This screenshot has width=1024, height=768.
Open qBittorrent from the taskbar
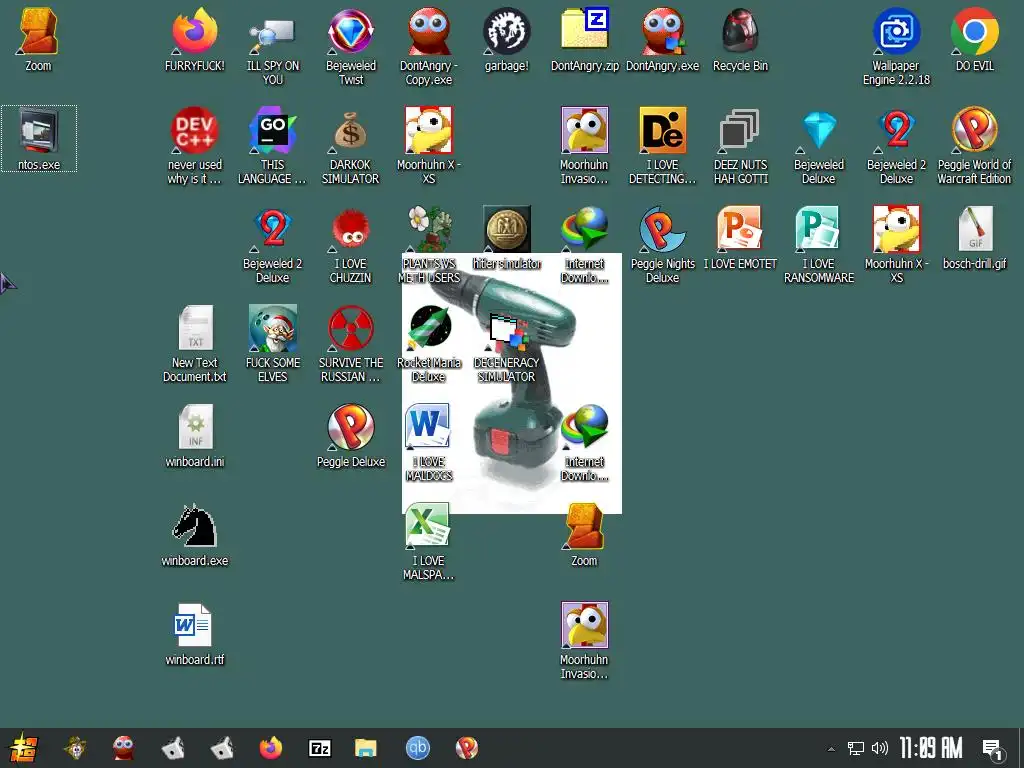418,748
